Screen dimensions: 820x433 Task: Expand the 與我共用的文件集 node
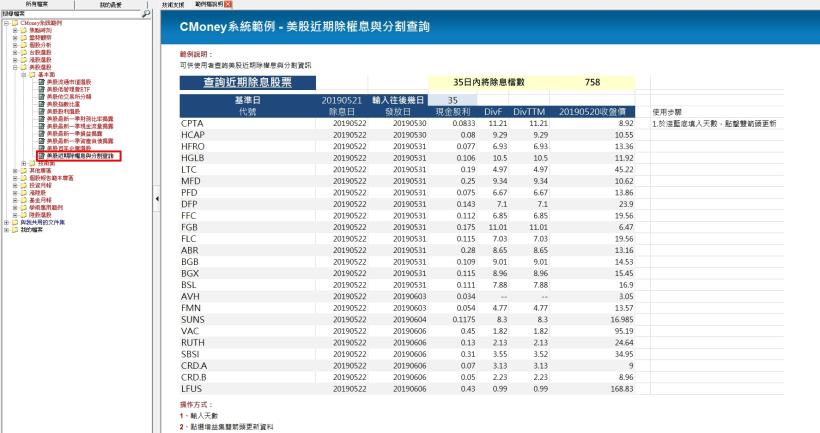(x=6, y=222)
